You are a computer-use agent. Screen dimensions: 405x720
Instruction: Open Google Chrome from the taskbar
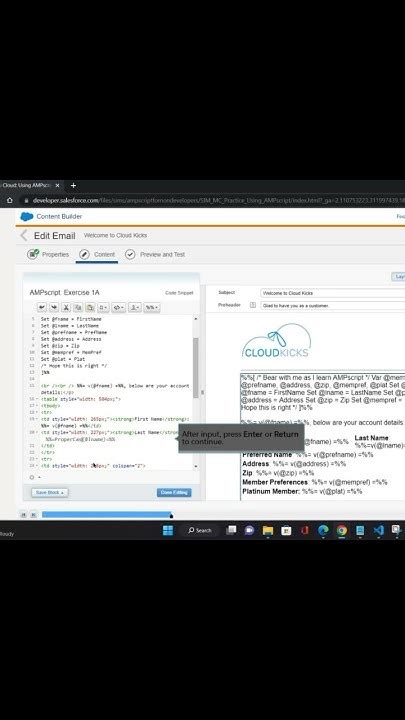tap(342, 530)
